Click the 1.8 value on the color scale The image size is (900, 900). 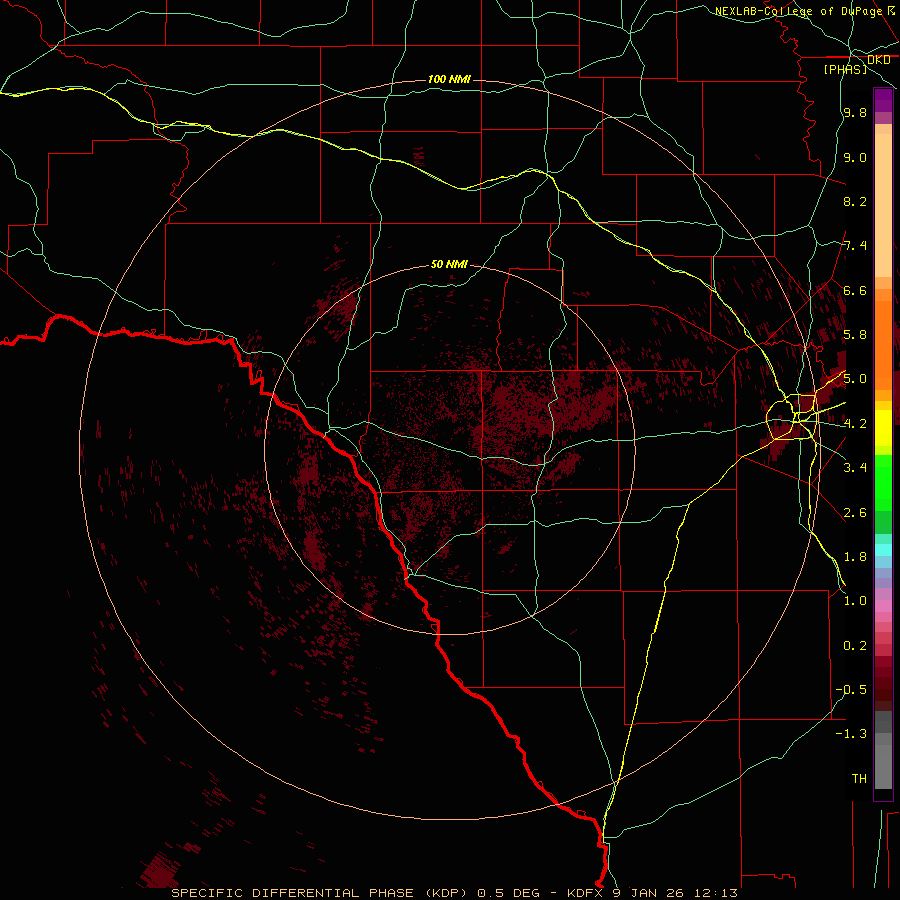coord(855,557)
